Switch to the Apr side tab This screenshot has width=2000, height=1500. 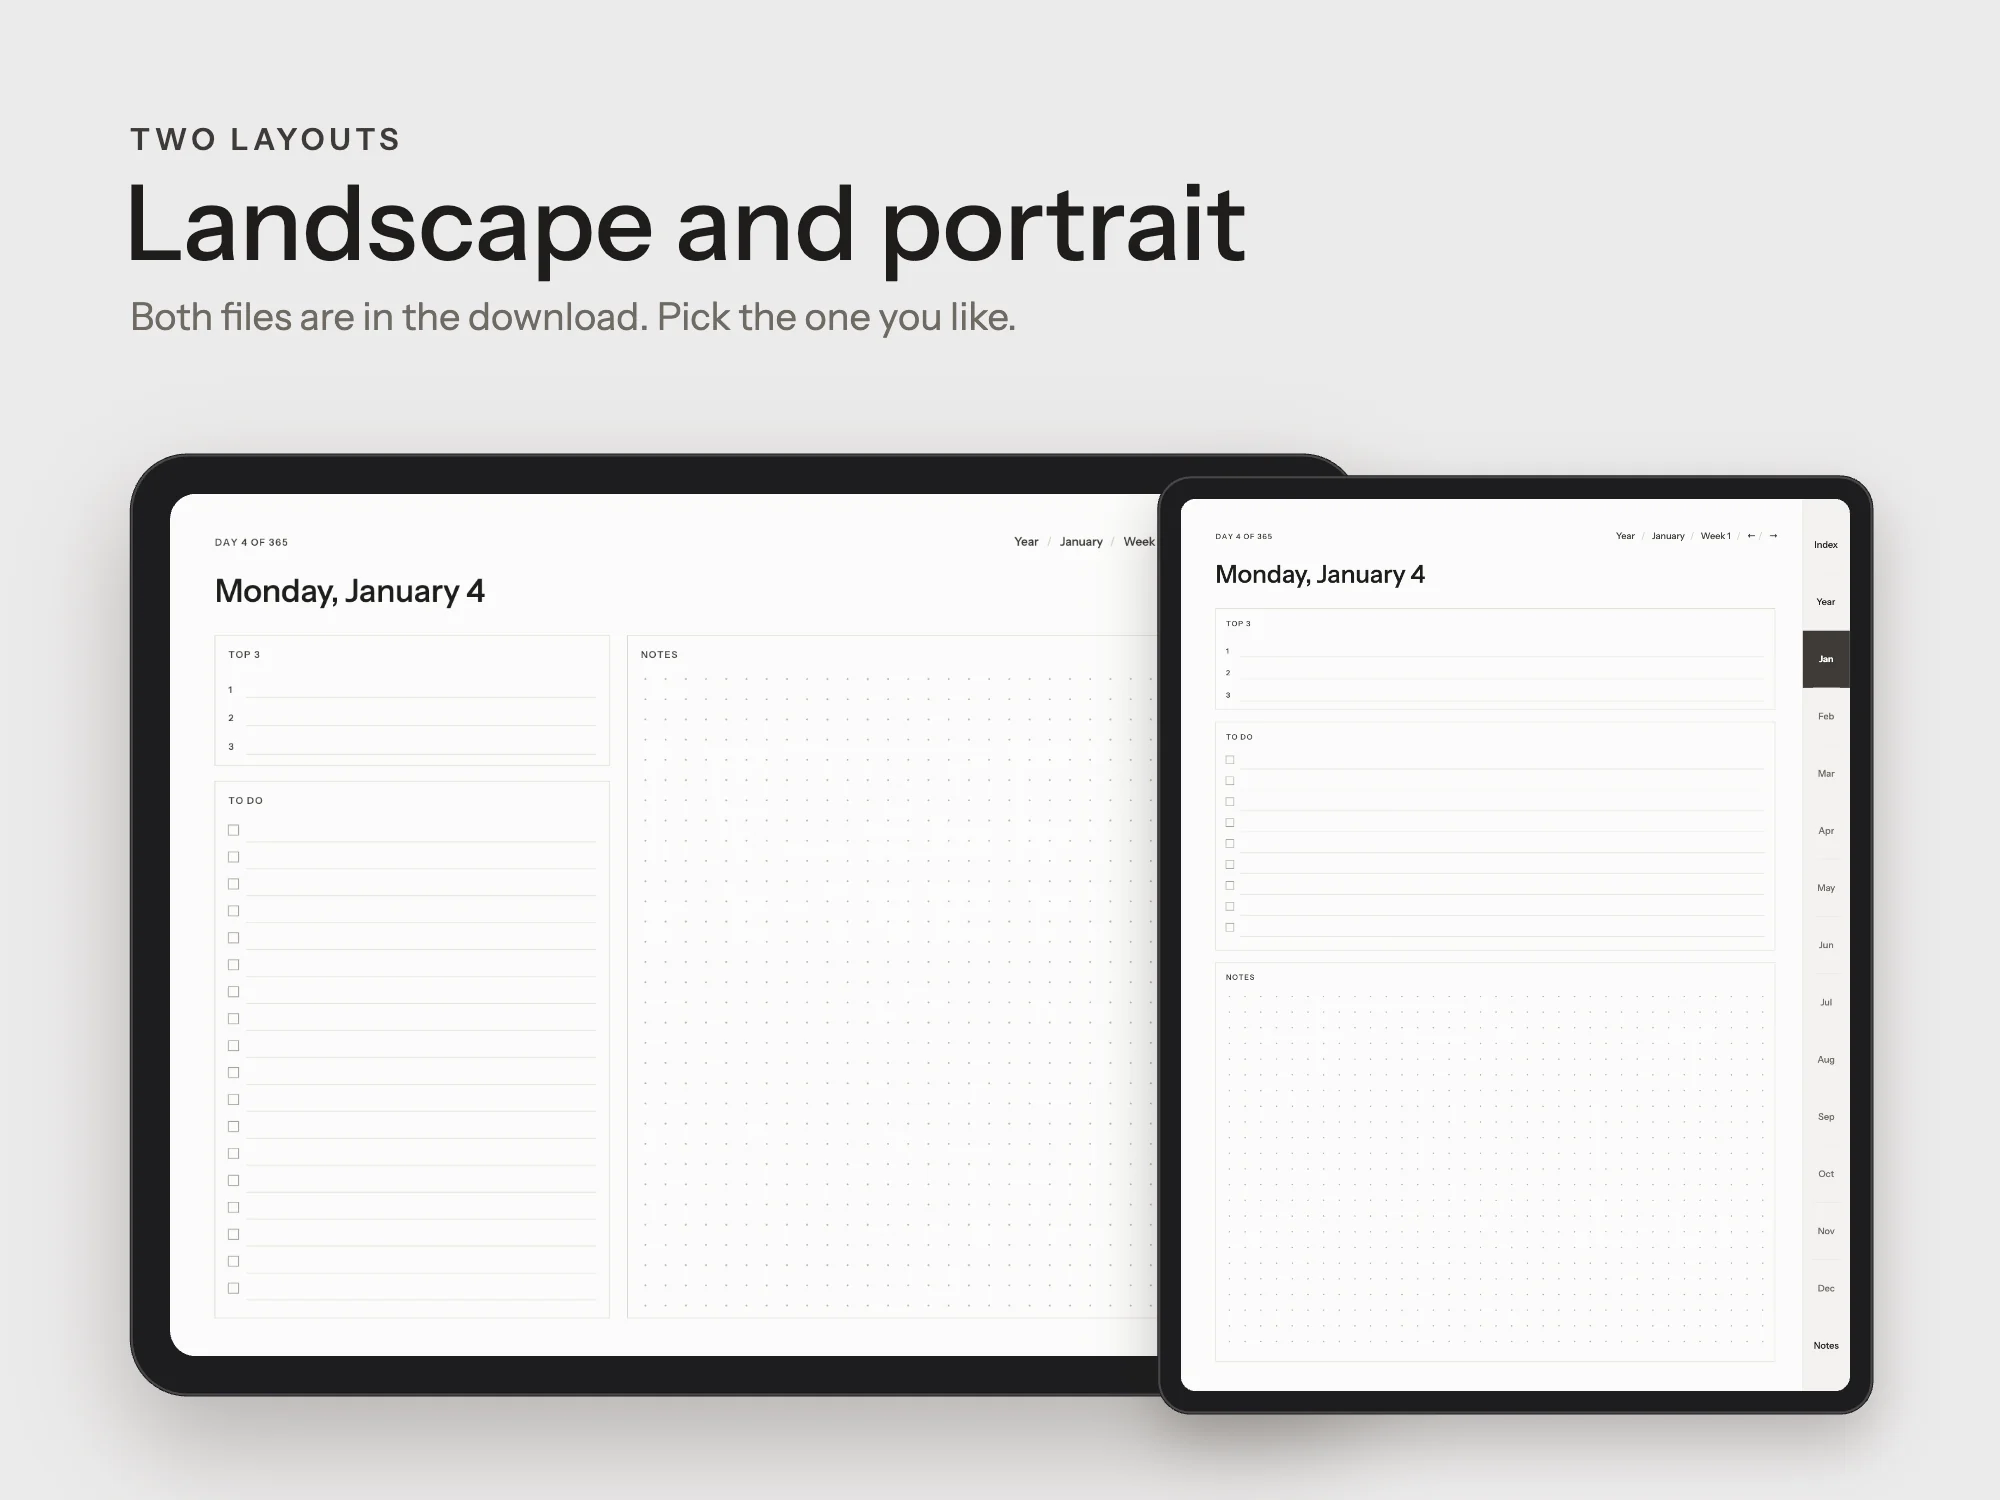point(1826,831)
